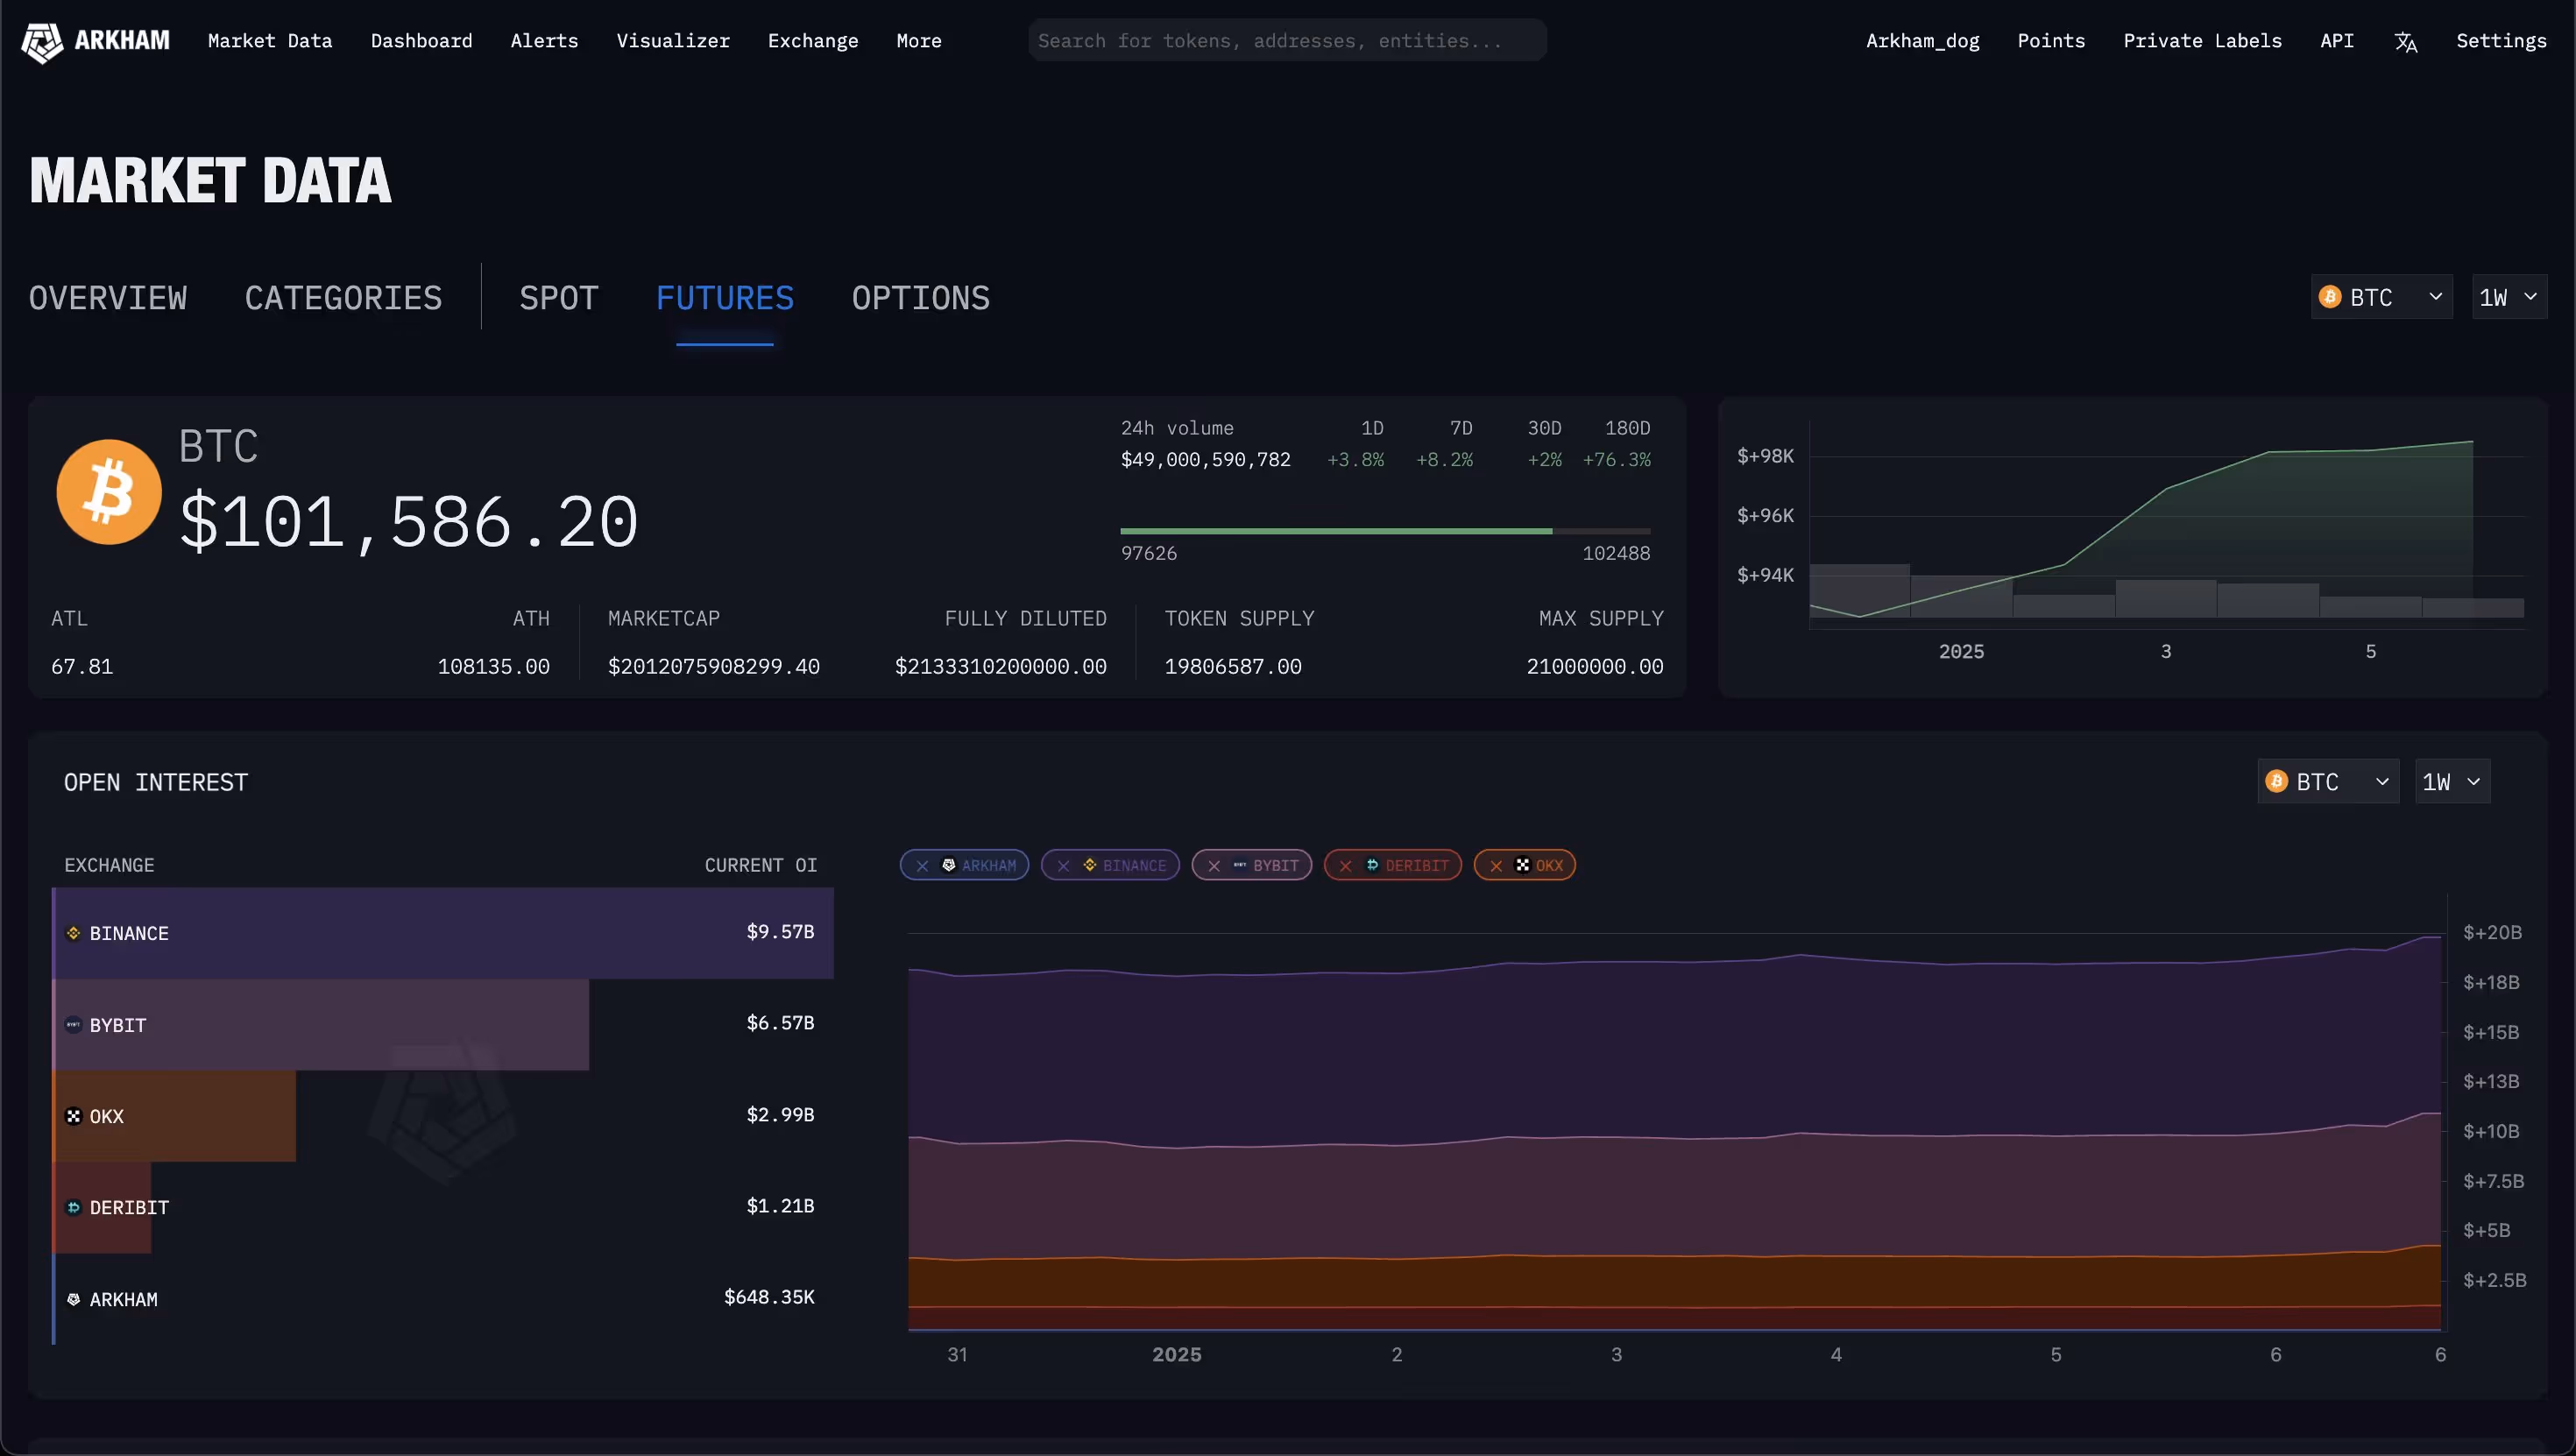Click the language translate icon
2576x1456 pixels.
[2405, 42]
